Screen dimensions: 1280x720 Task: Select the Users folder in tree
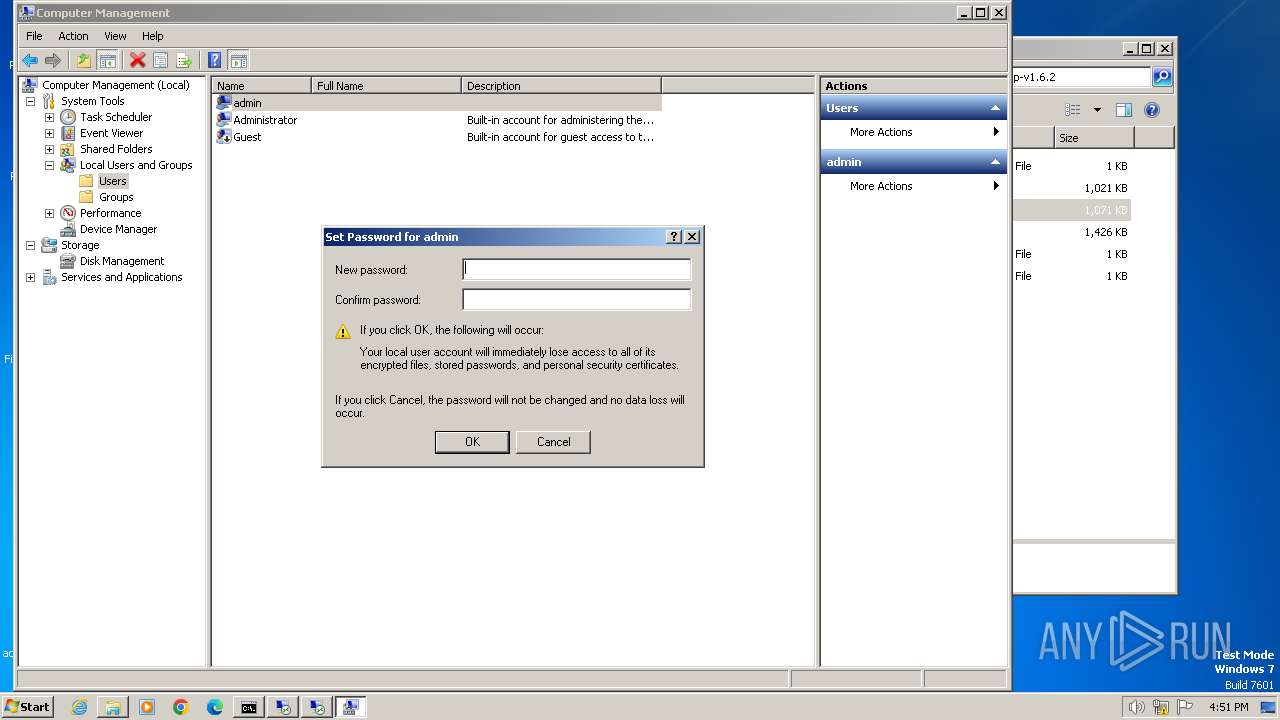[112, 181]
